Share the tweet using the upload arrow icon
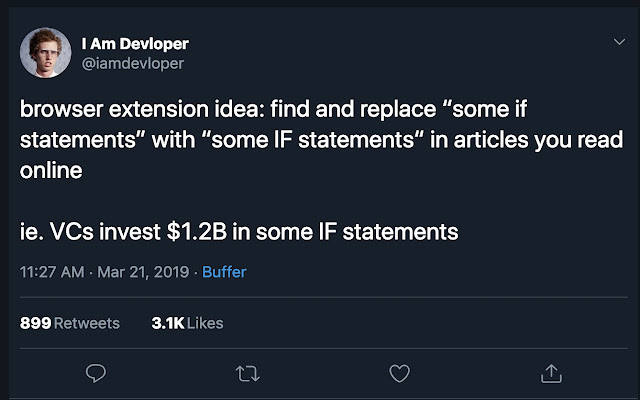This screenshot has width=640, height=400. (x=550, y=373)
